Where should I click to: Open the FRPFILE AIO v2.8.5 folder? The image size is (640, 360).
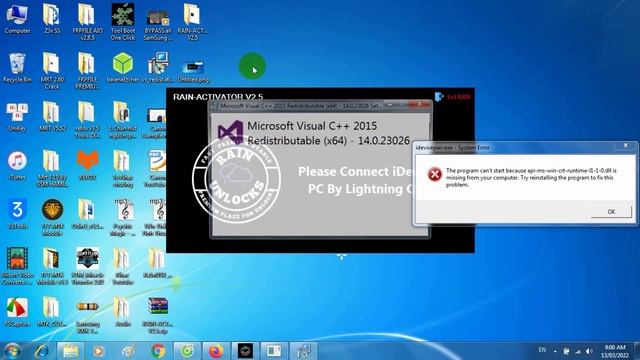(x=87, y=22)
